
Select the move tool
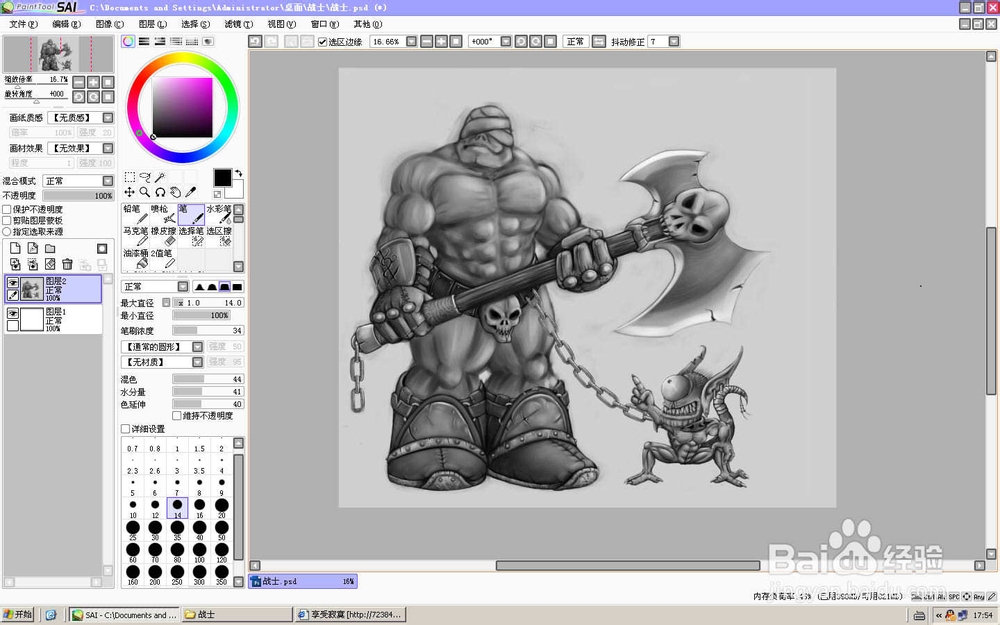pyautogui.click(x=129, y=192)
